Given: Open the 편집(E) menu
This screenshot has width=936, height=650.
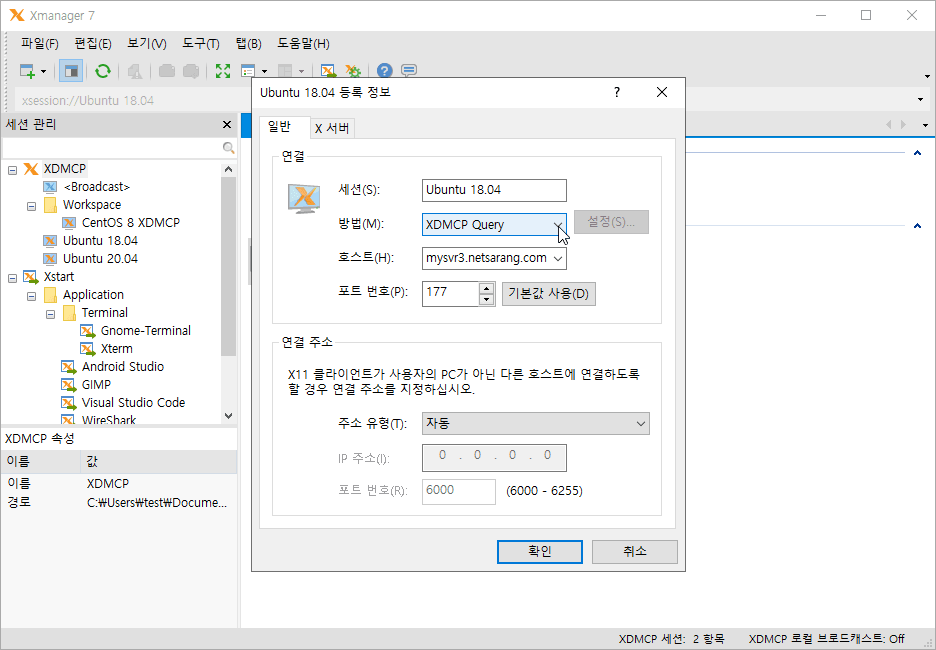Looking at the screenshot, I should pos(93,44).
